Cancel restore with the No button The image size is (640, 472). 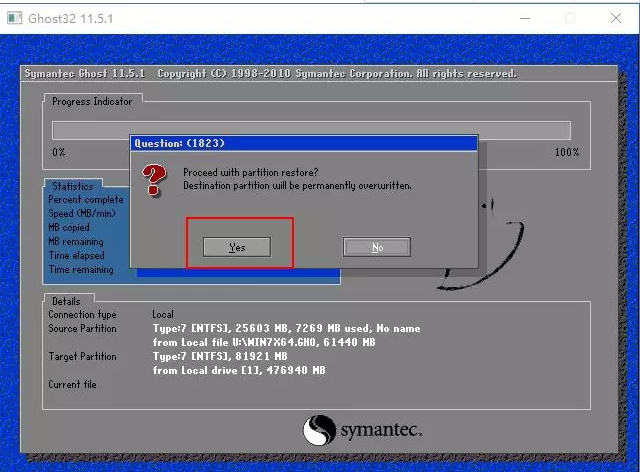pyautogui.click(x=377, y=247)
